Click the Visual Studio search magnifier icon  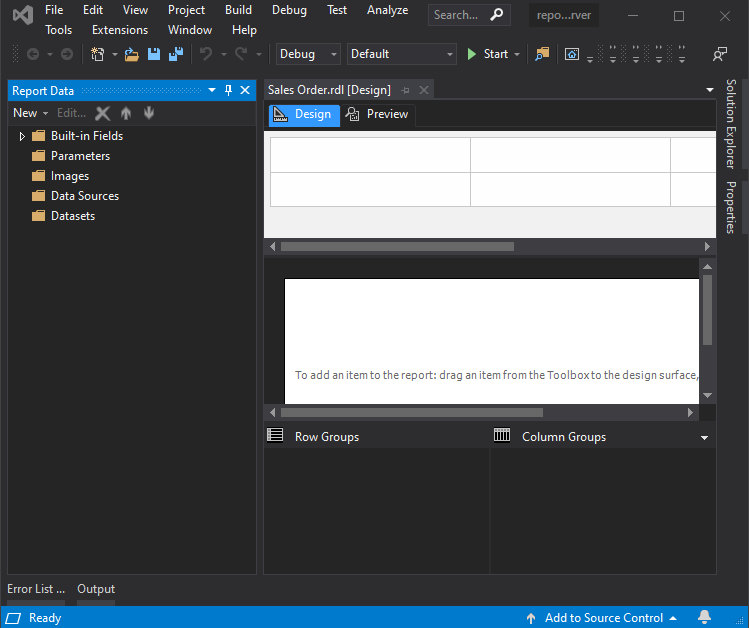(496, 15)
